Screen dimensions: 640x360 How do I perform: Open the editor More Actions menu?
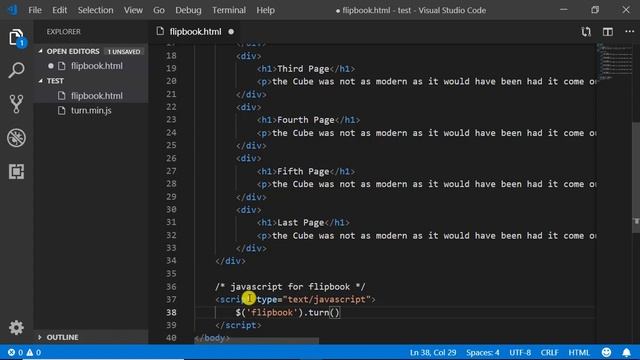[x=629, y=31]
